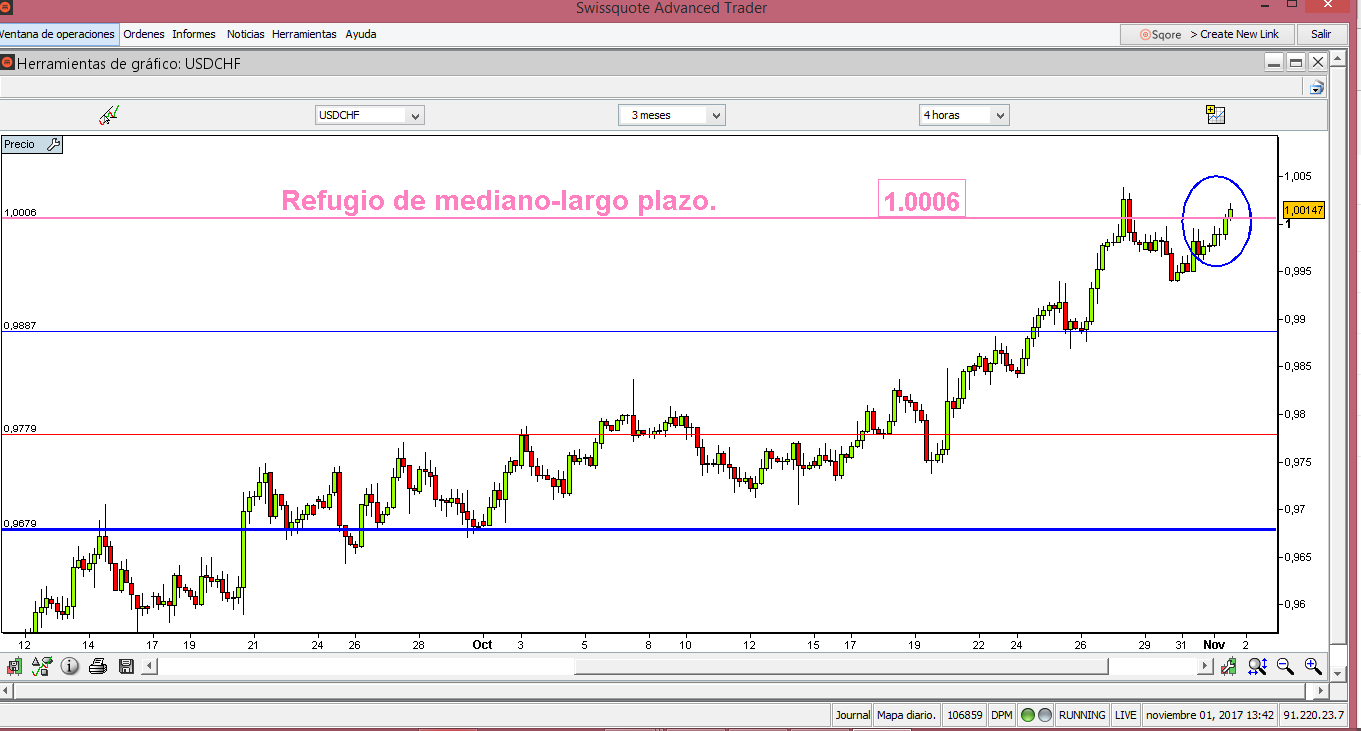Click the 106859 account number in status bar
The height and width of the screenshot is (731, 1361).
(964, 715)
